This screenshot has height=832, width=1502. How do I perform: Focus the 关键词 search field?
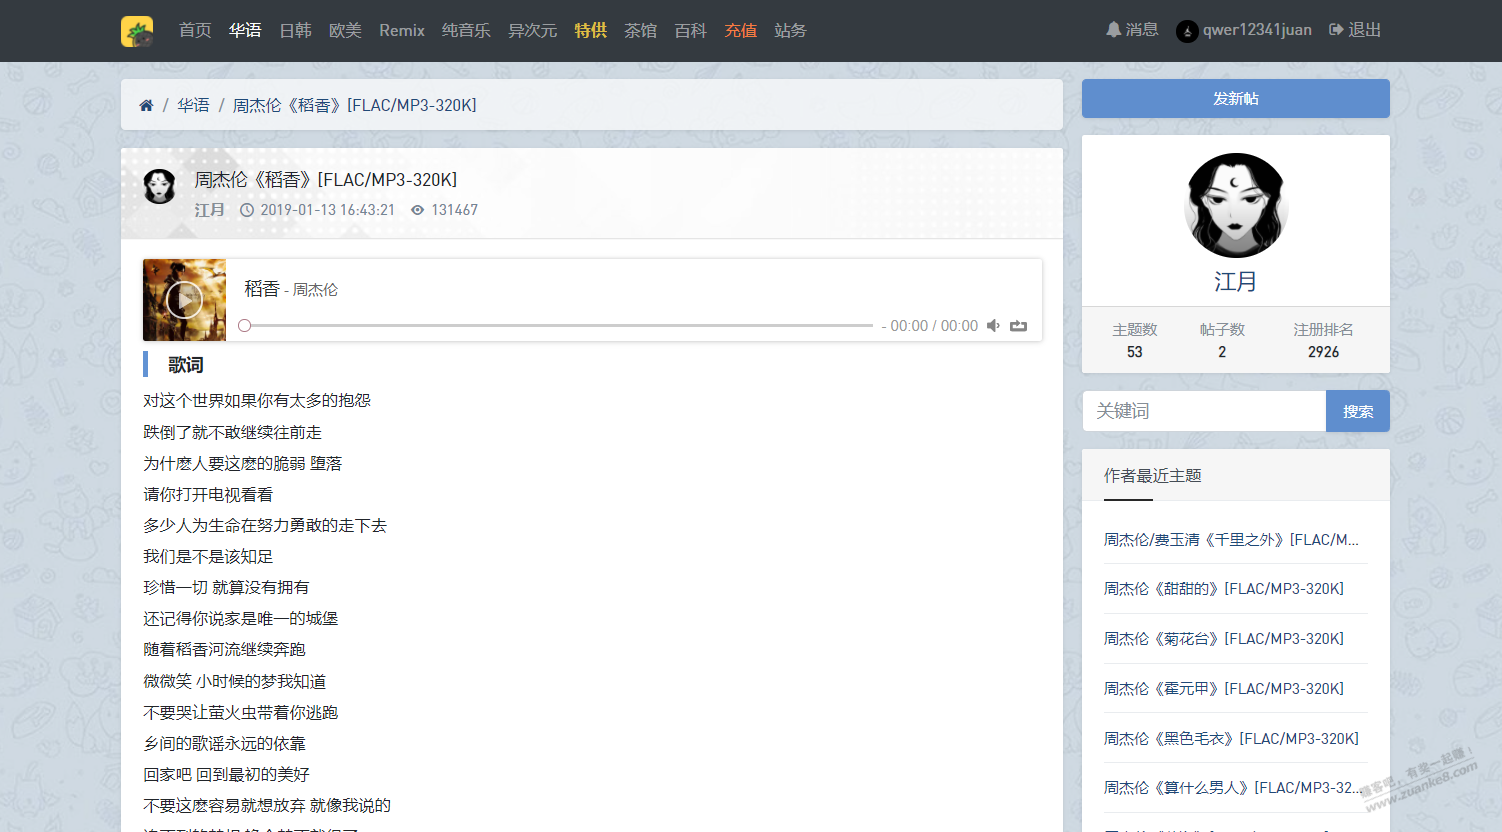point(1204,411)
